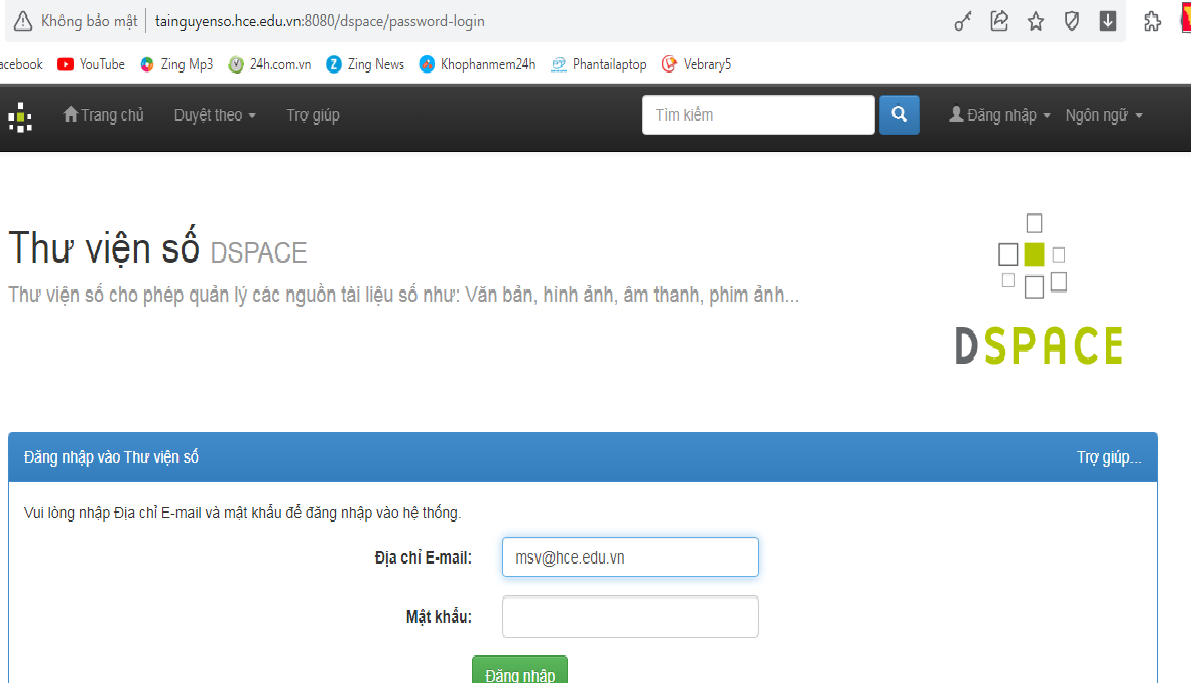Click the DSpace logo in navbar
The height and width of the screenshot is (683, 1191).
click(x=20, y=117)
